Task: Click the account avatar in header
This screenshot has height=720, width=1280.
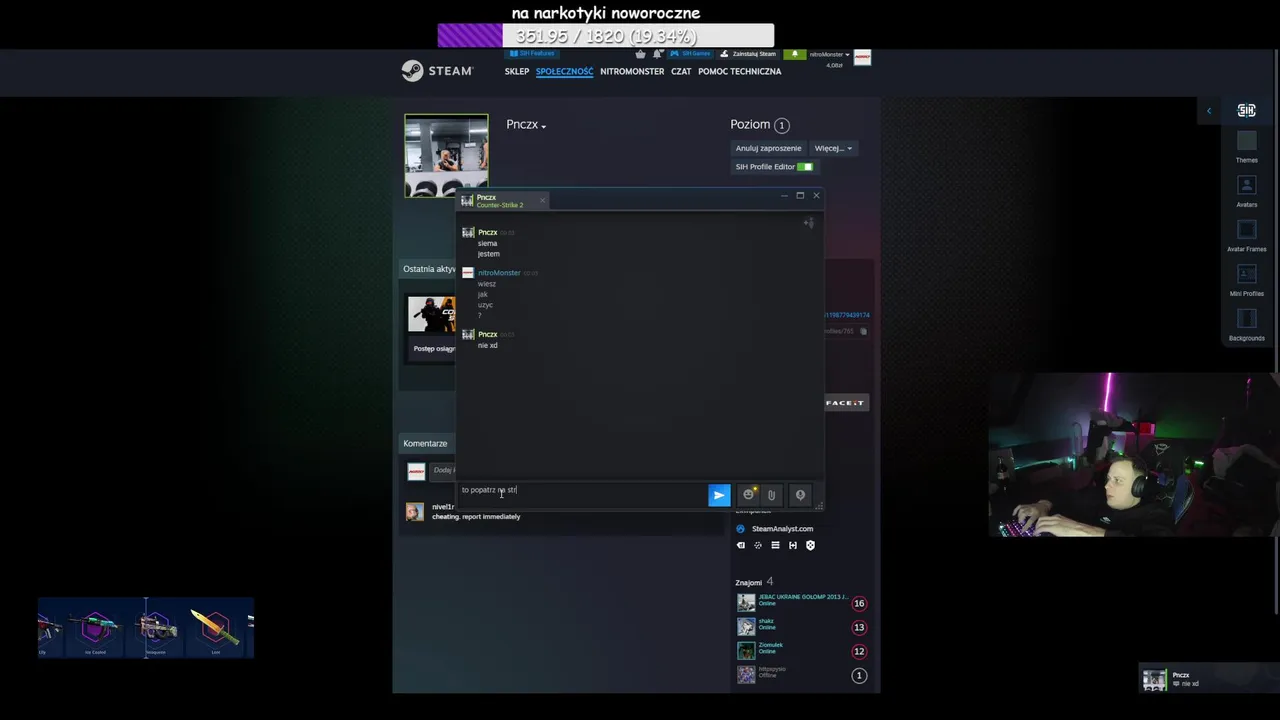Action: click(x=862, y=57)
